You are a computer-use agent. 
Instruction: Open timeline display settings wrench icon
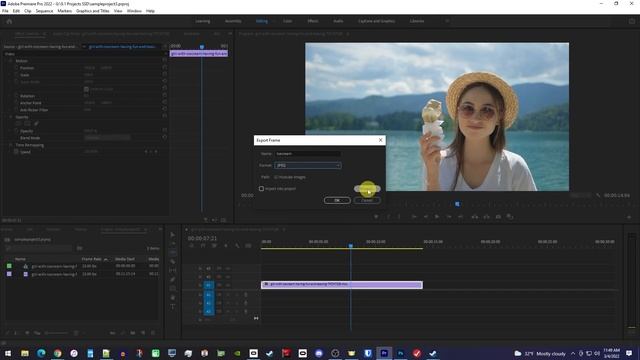point(237,246)
